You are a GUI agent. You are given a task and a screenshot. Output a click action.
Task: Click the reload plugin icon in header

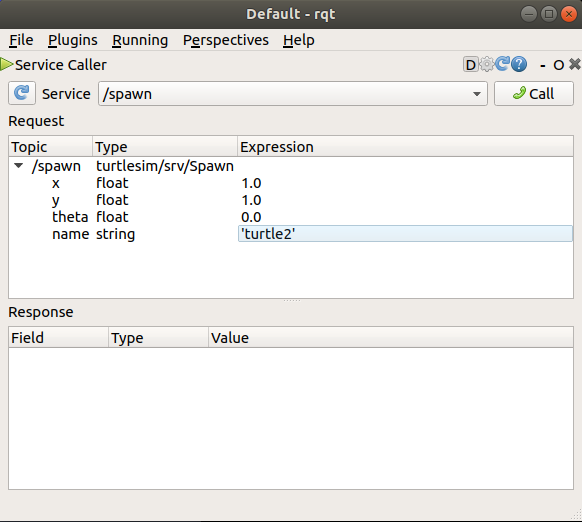pos(503,64)
